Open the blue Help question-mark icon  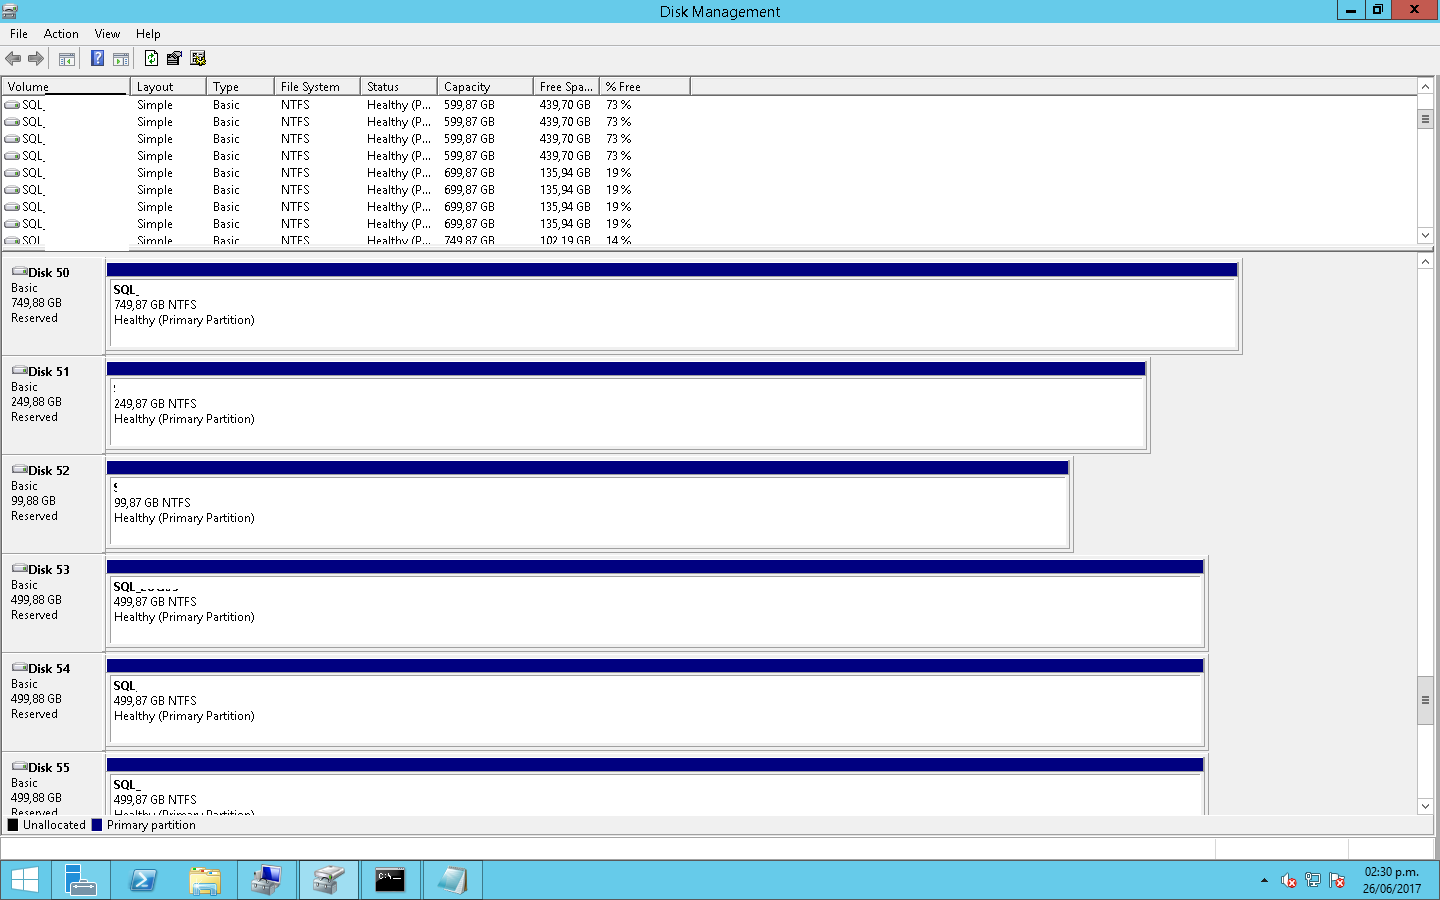[x=97, y=59]
